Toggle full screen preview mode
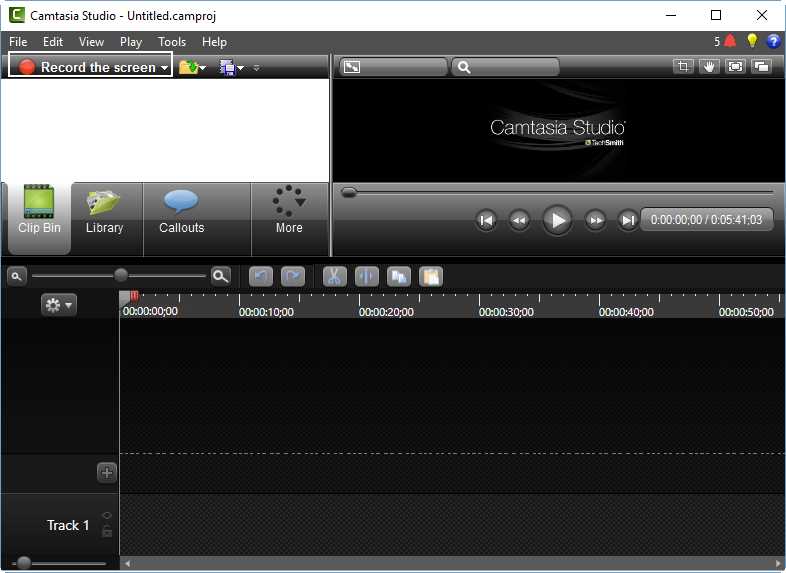Image resolution: width=786 pixels, height=573 pixels. [x=735, y=66]
